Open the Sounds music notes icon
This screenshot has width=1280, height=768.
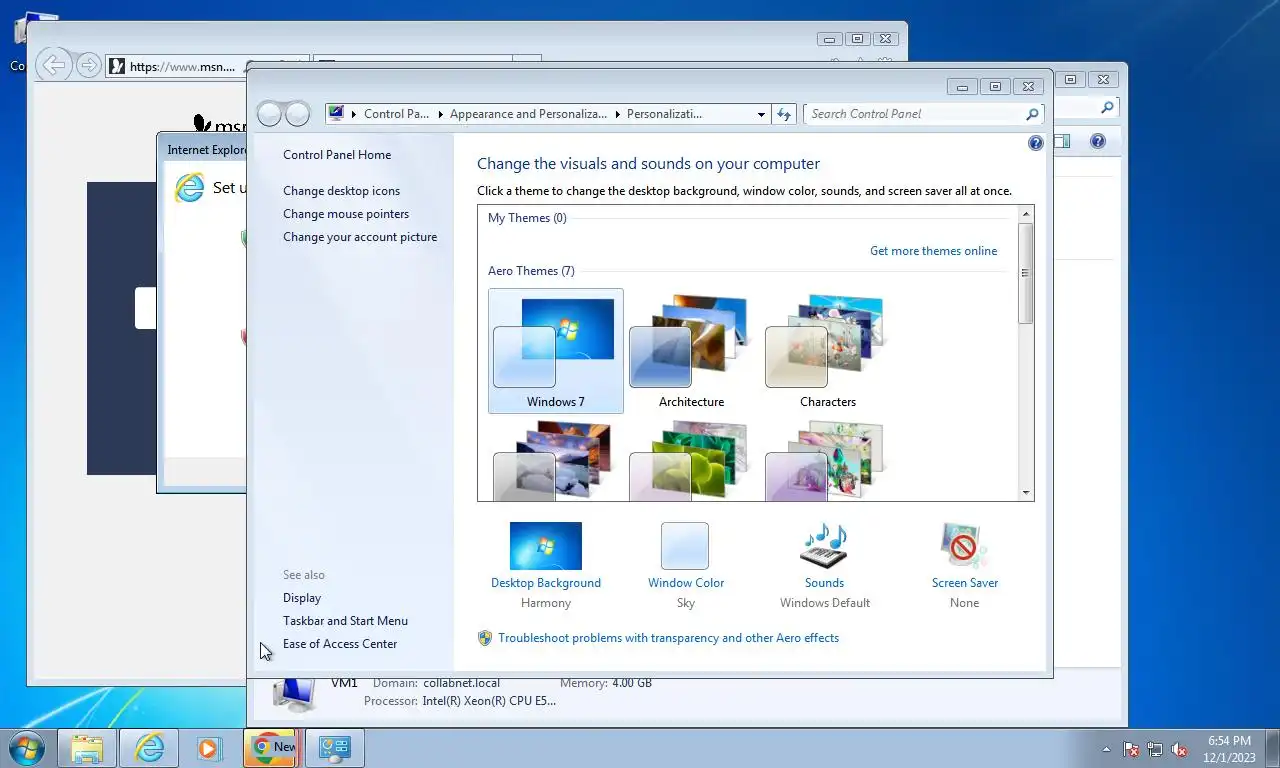click(x=824, y=546)
